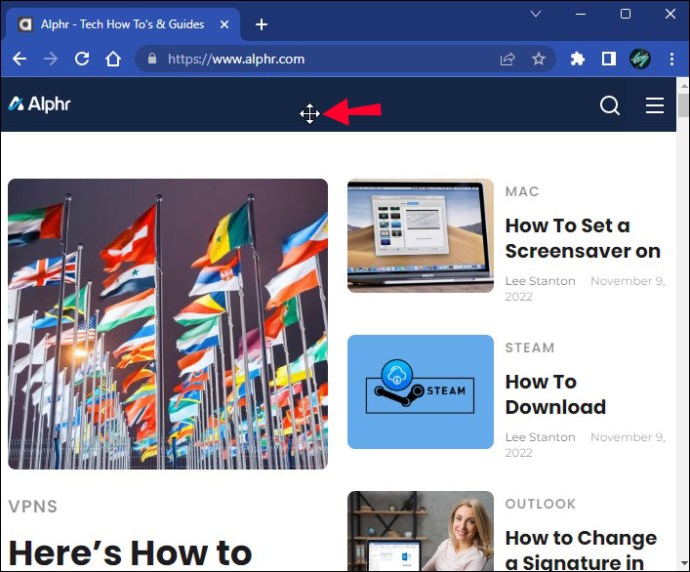Viewport: 690px width, 572px height.
Task: Click the VPNS category label
Action: 33,506
